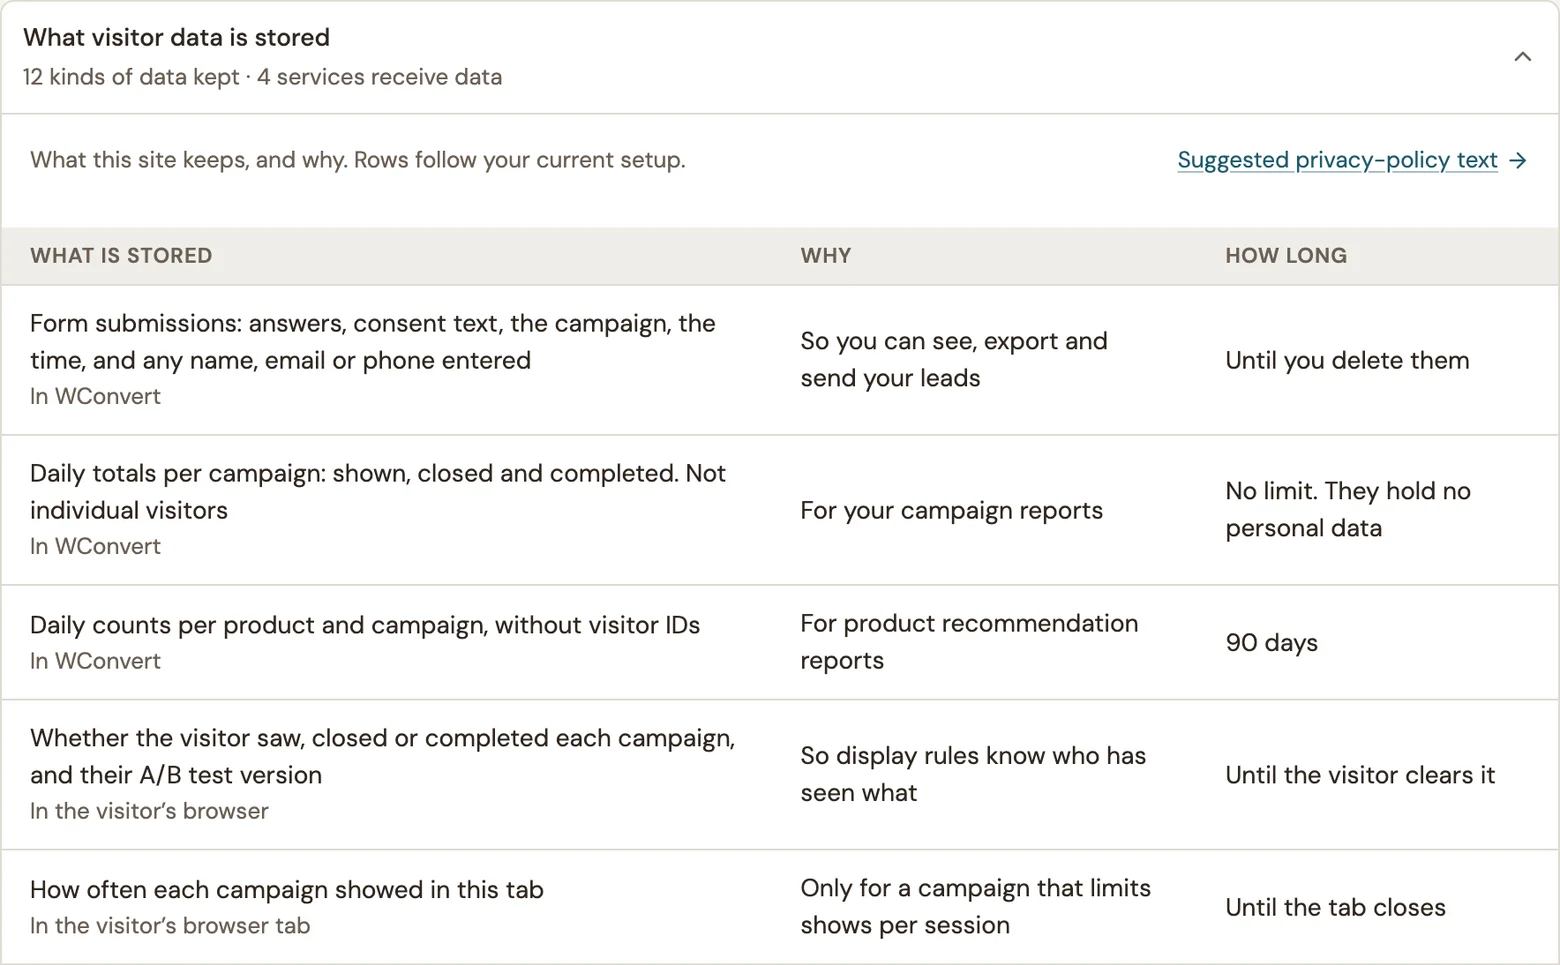
Task: Select the Form submissions description text
Action: tap(373, 342)
